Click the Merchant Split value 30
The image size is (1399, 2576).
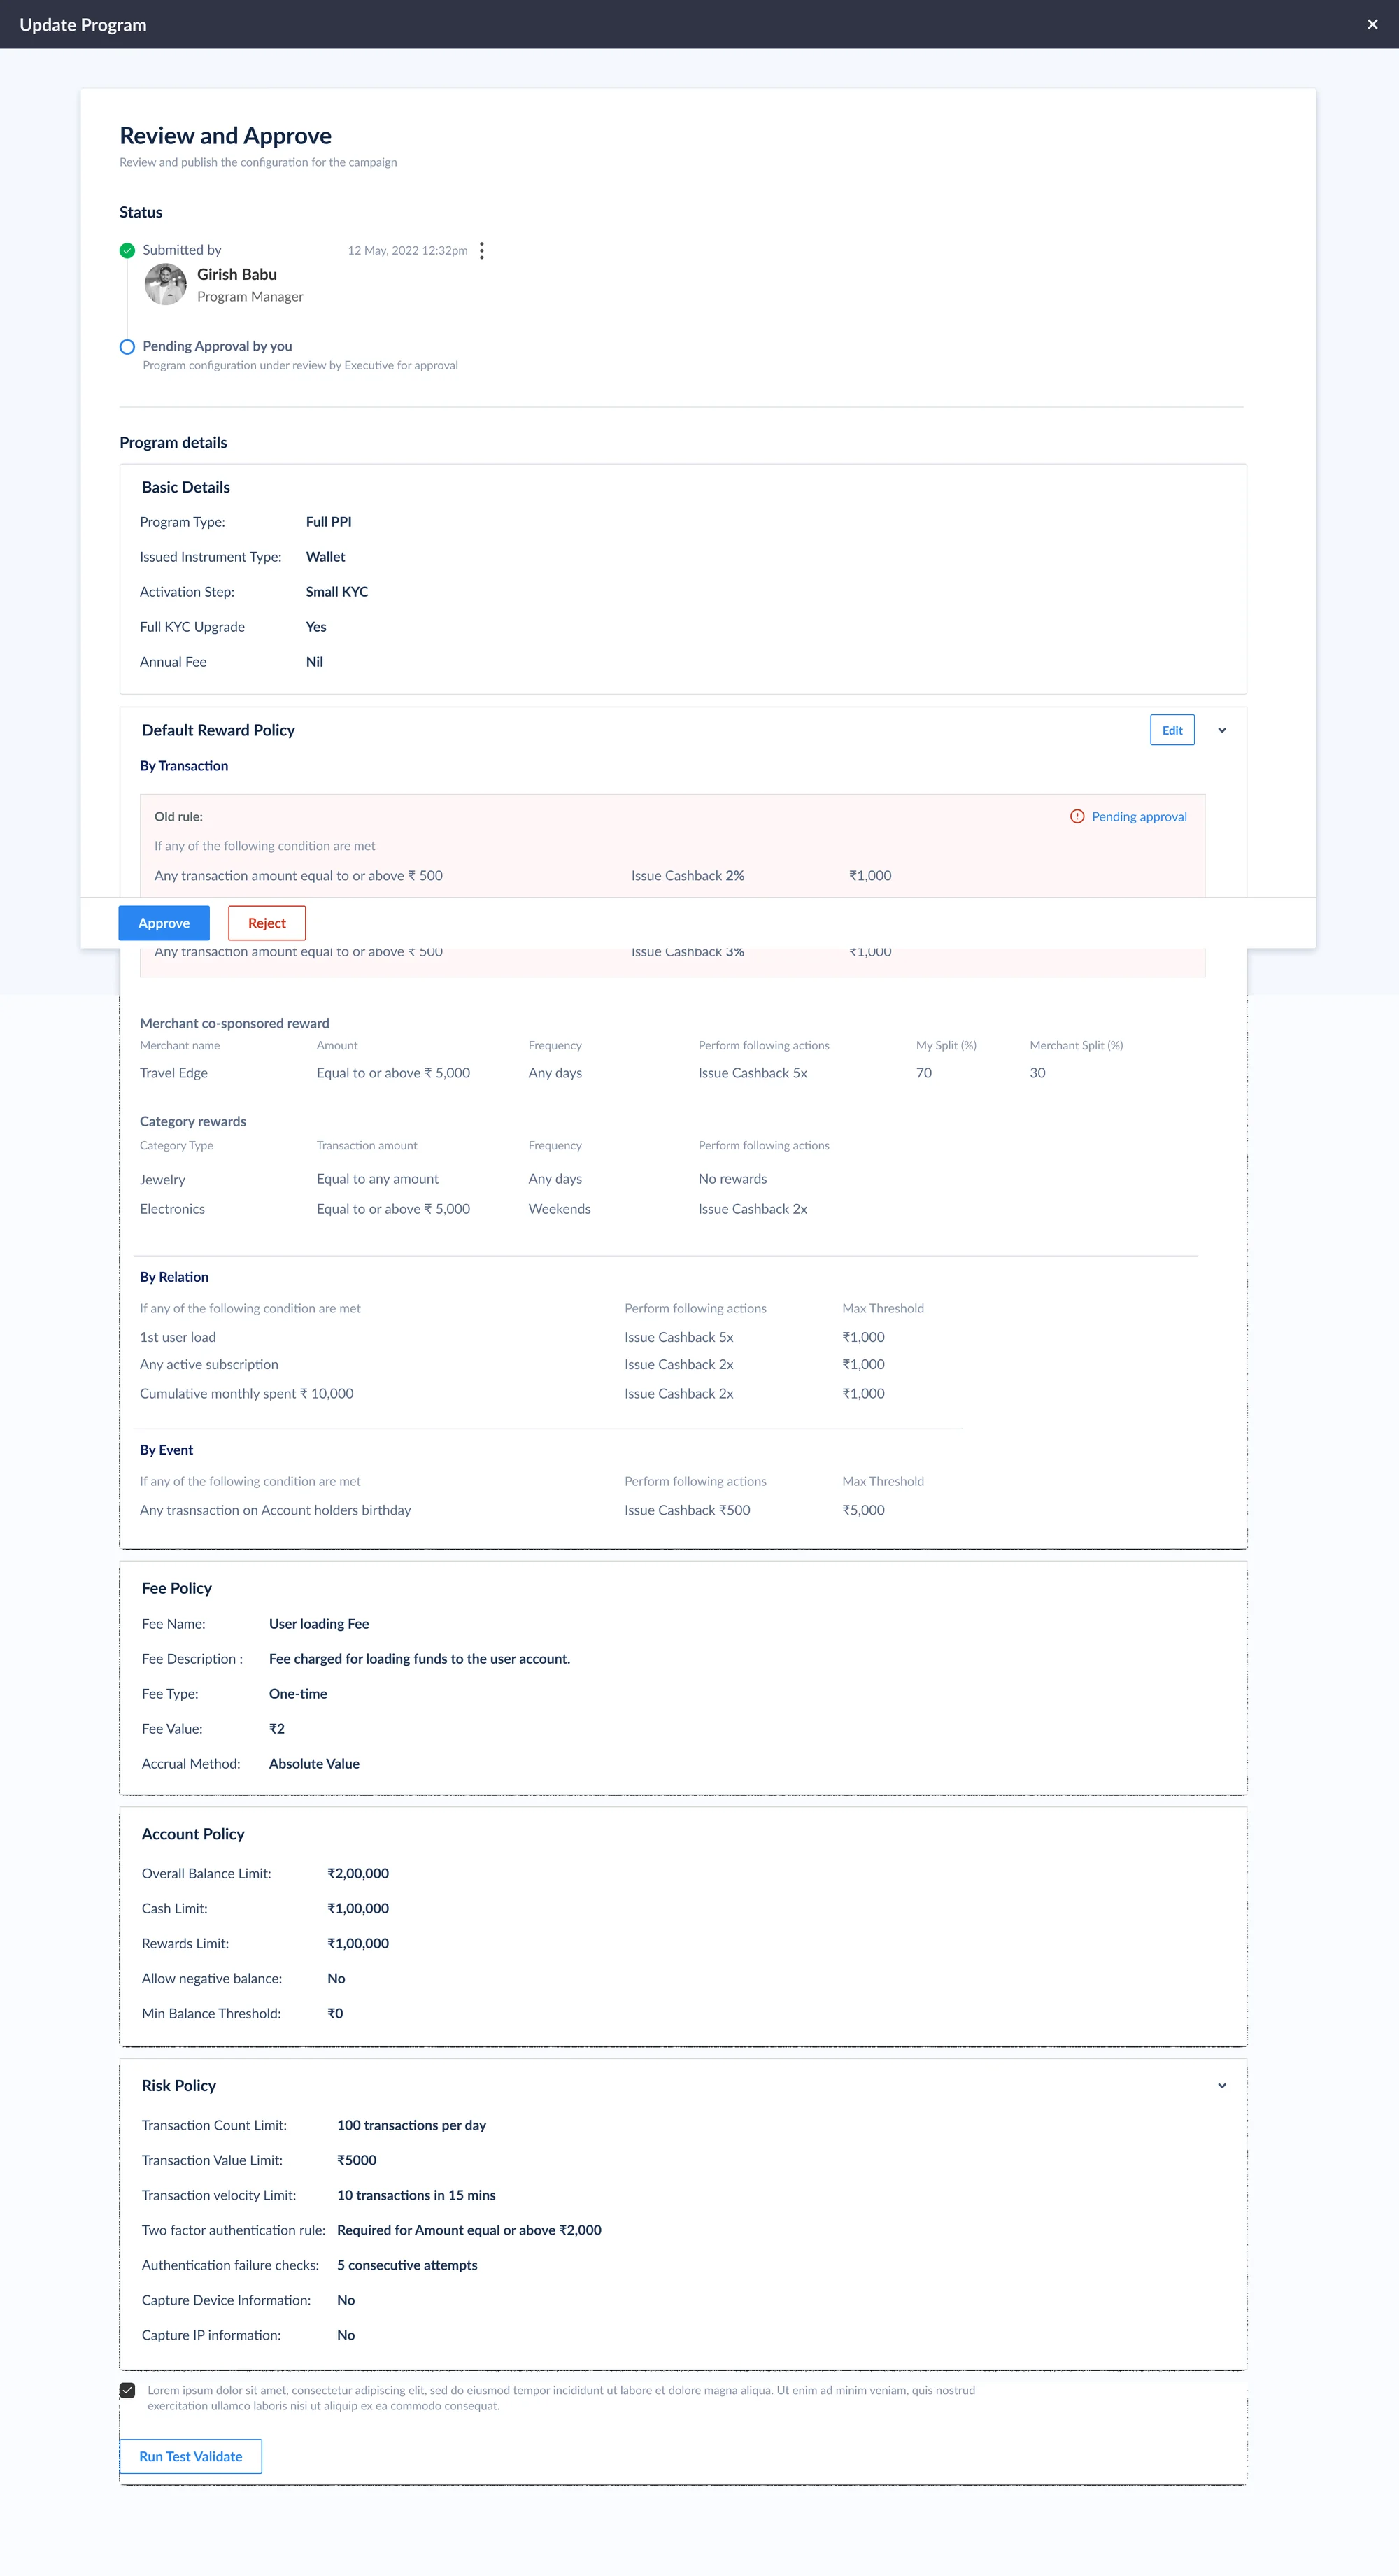1037,1073
